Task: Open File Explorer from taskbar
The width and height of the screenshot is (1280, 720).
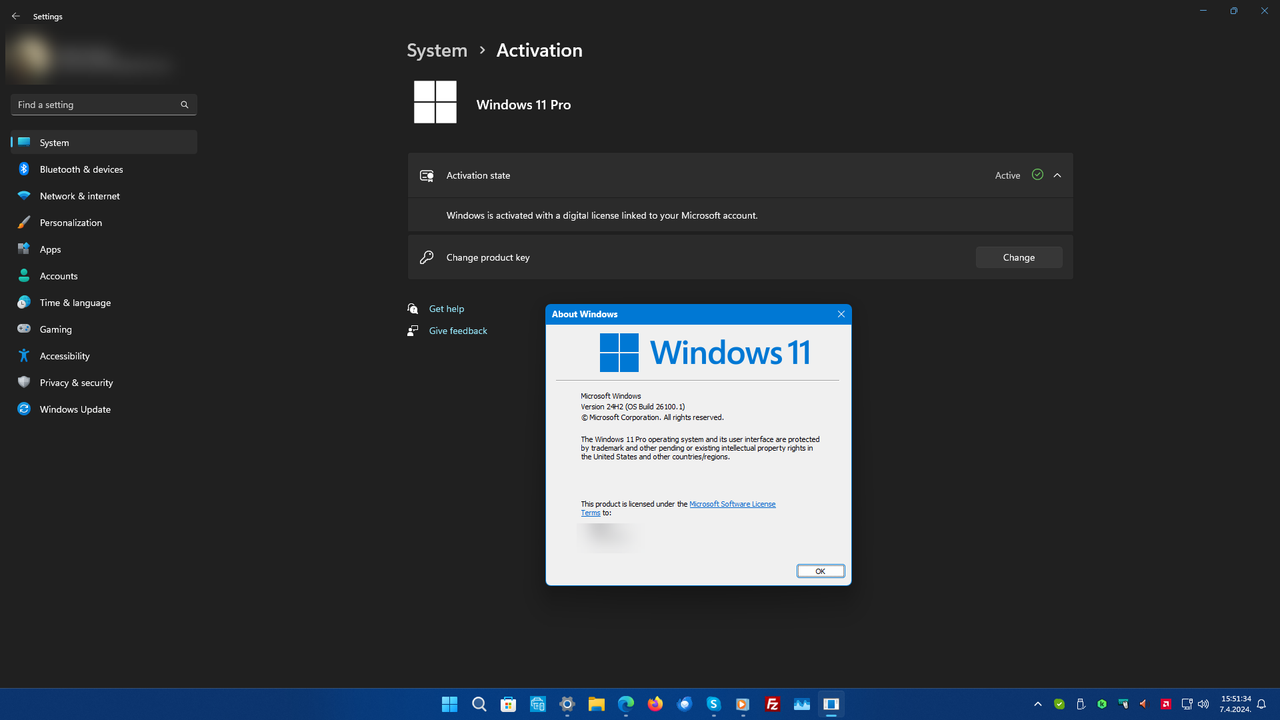Action: [x=596, y=704]
